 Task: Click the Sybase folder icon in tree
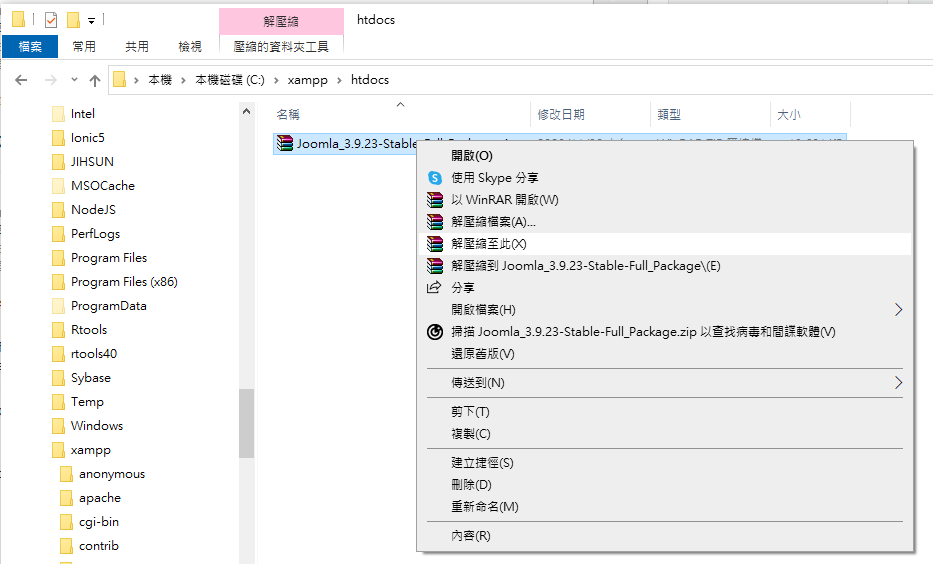(58, 378)
